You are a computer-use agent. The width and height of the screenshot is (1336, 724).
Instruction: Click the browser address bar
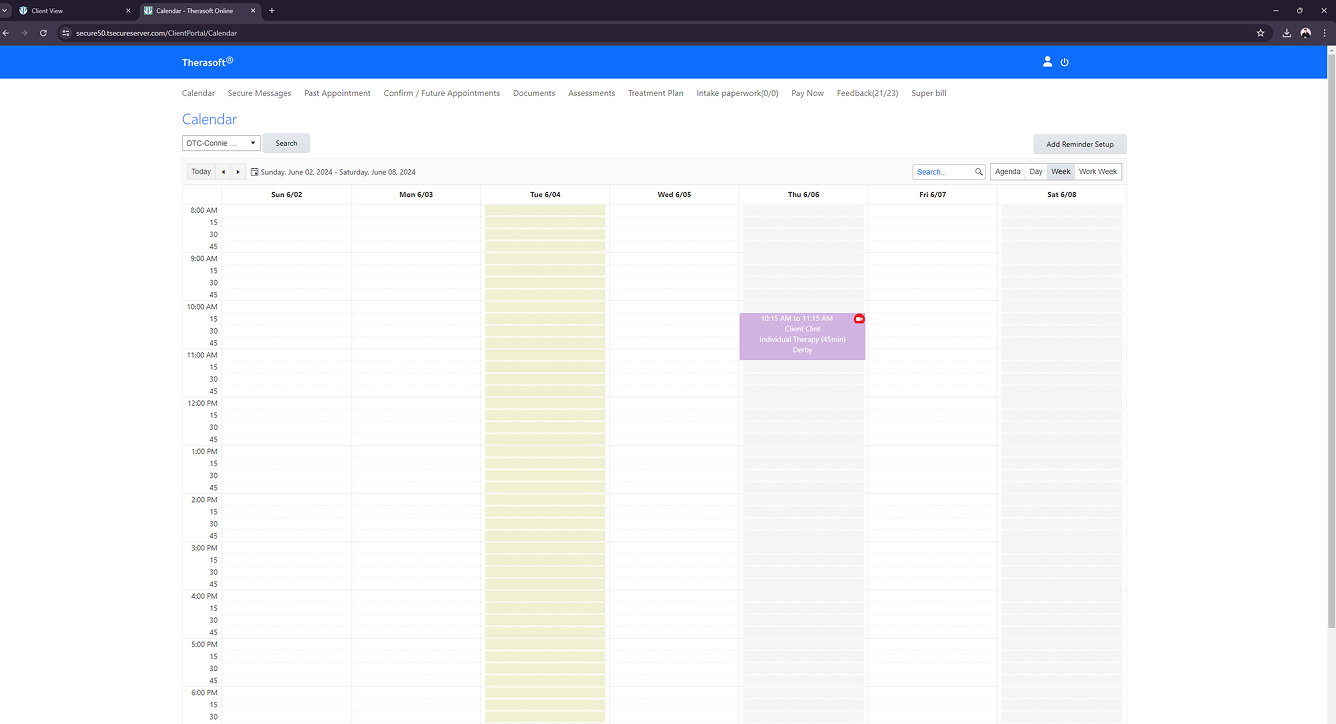pyautogui.click(x=660, y=33)
